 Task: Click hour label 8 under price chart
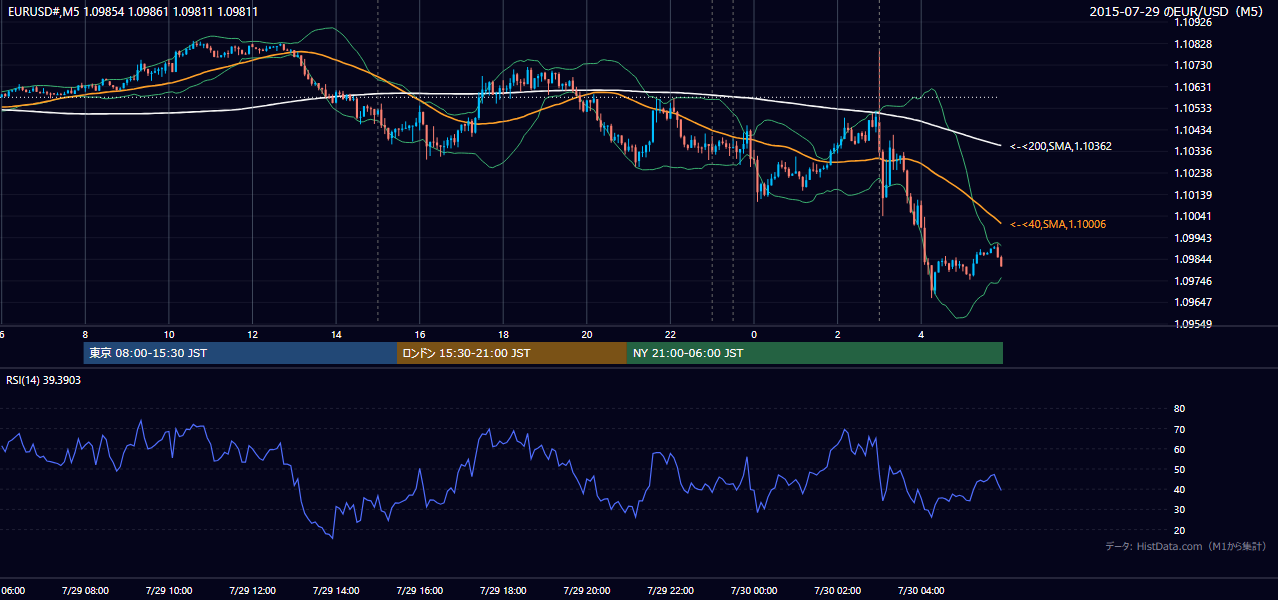(85, 334)
